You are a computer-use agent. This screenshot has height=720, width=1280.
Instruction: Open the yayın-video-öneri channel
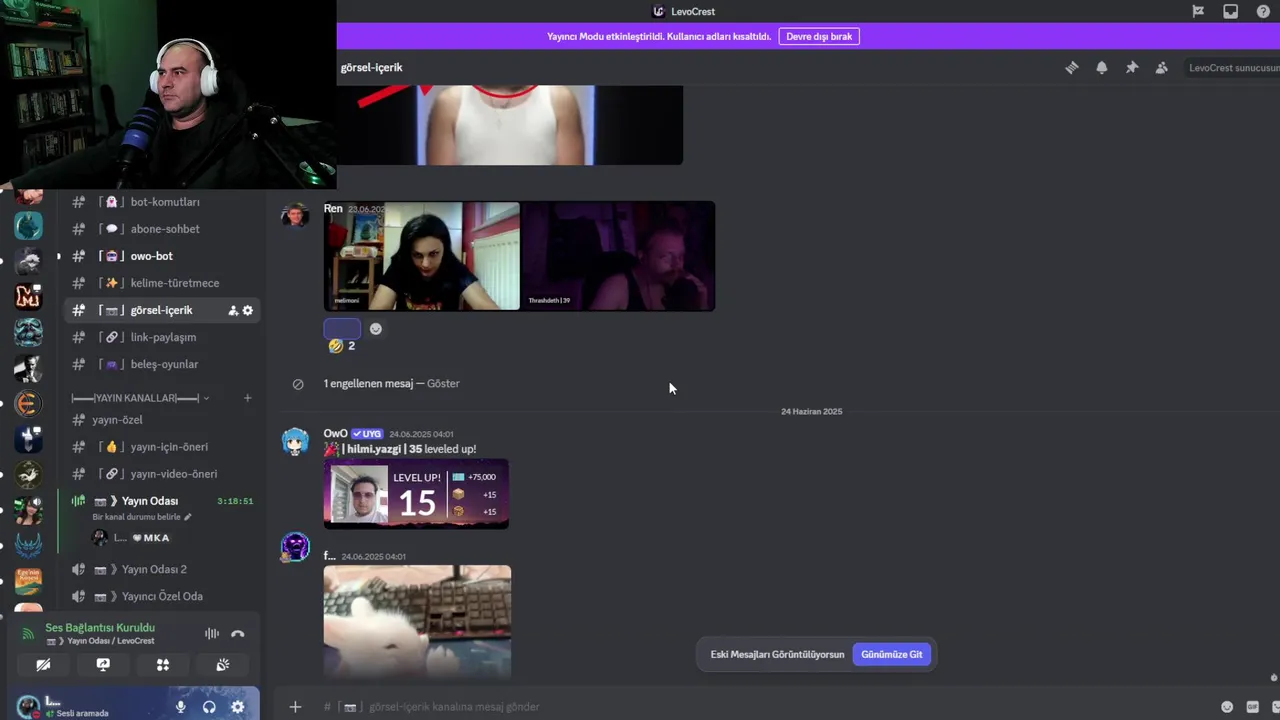164,474
